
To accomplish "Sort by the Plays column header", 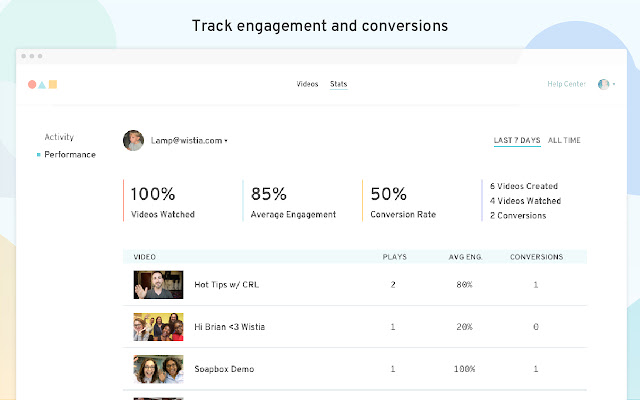I will (395, 257).
